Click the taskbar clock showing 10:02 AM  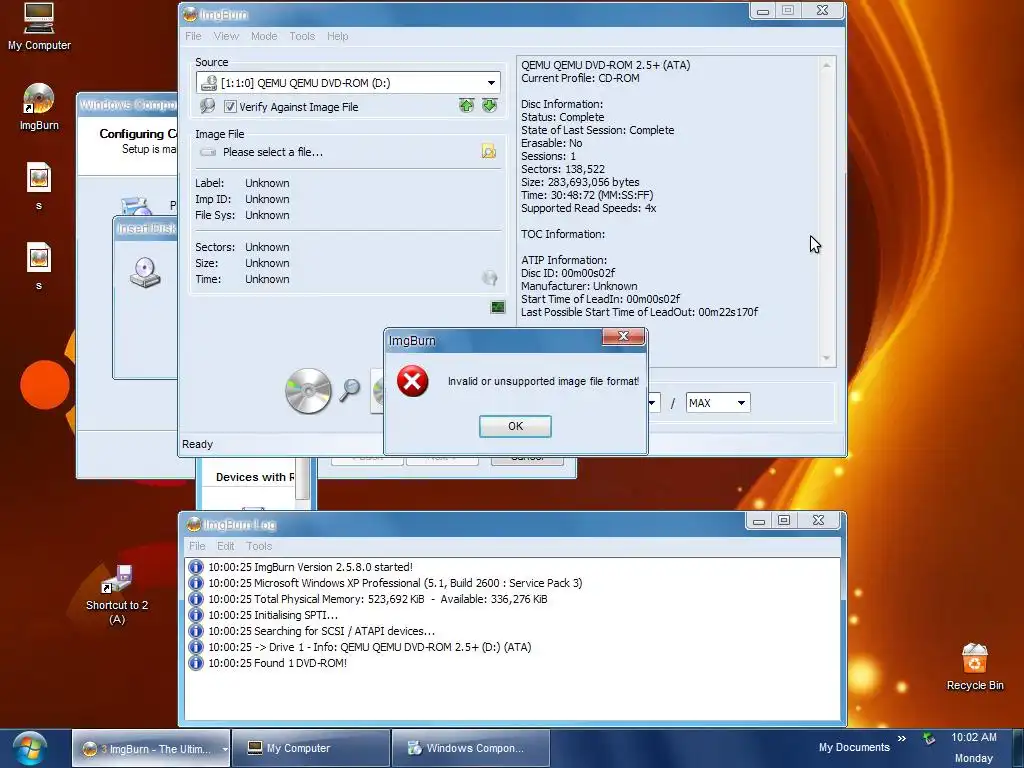(974, 737)
